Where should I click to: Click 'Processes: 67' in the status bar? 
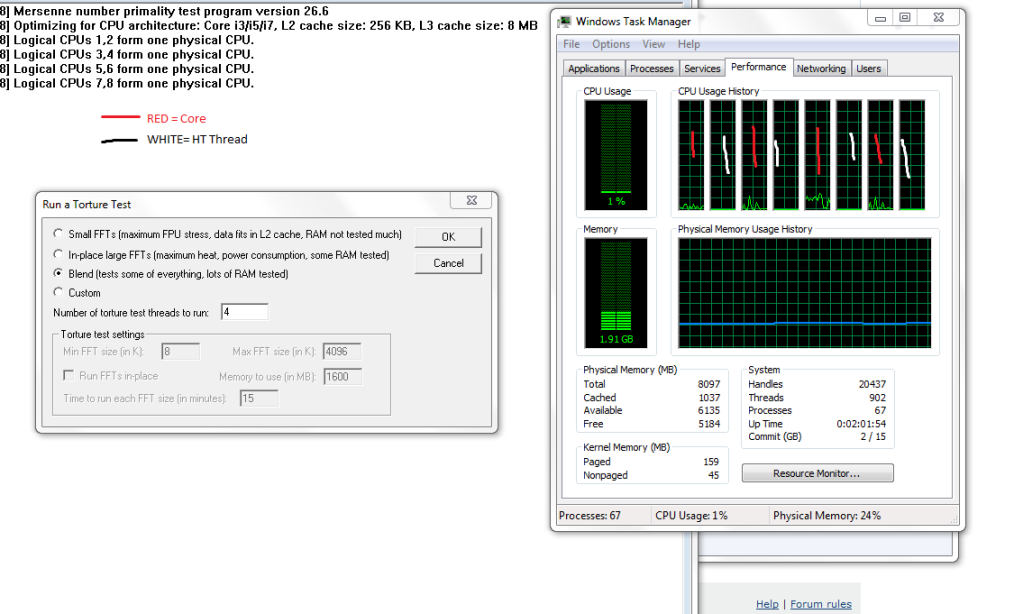click(590, 515)
